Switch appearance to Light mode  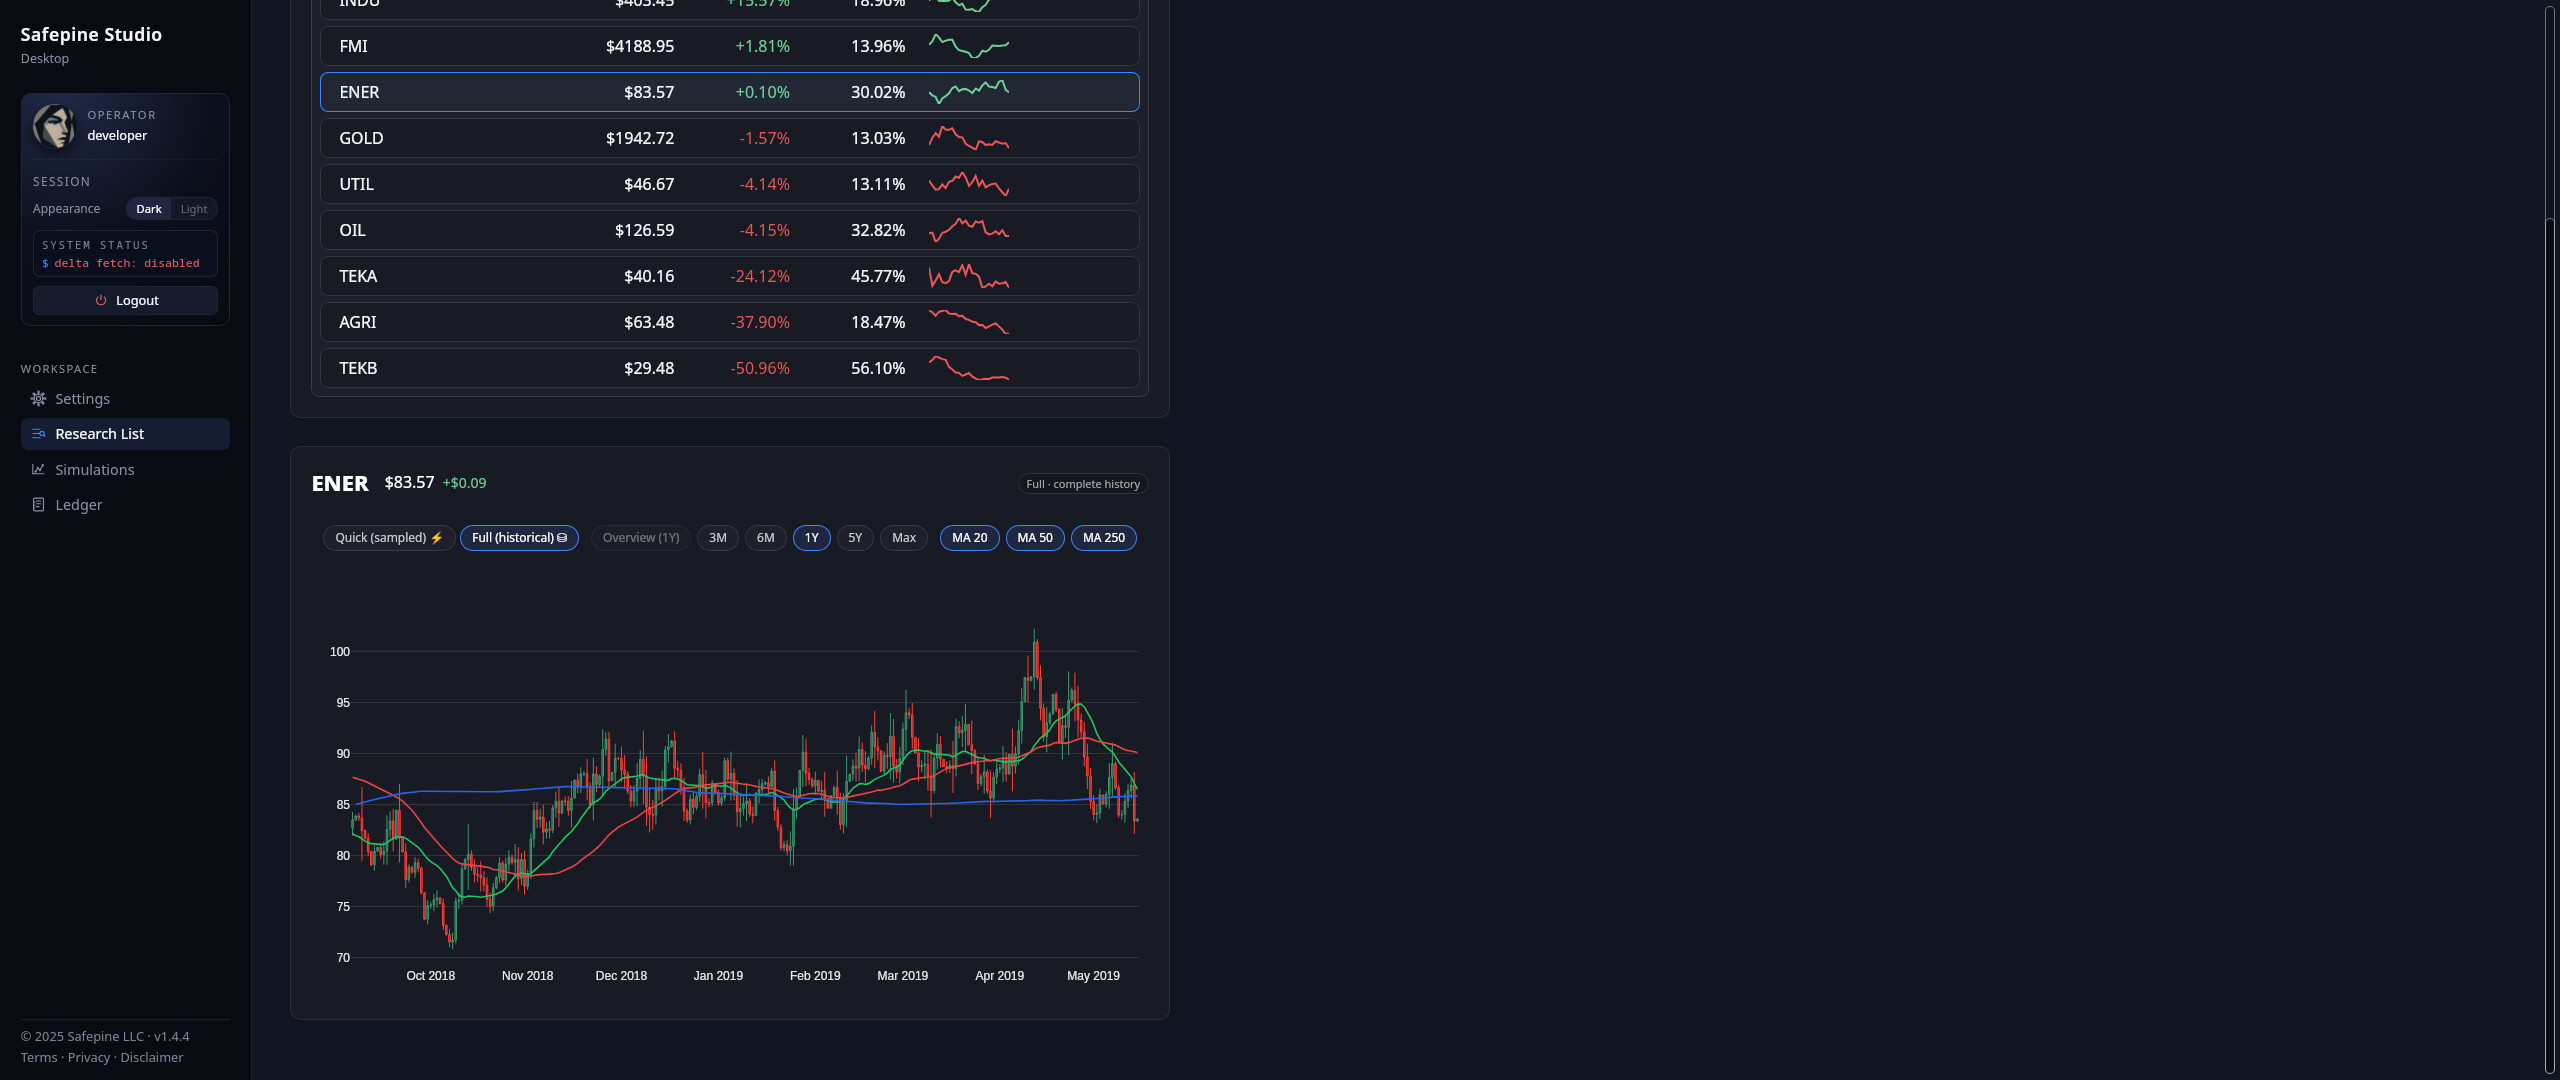point(193,209)
